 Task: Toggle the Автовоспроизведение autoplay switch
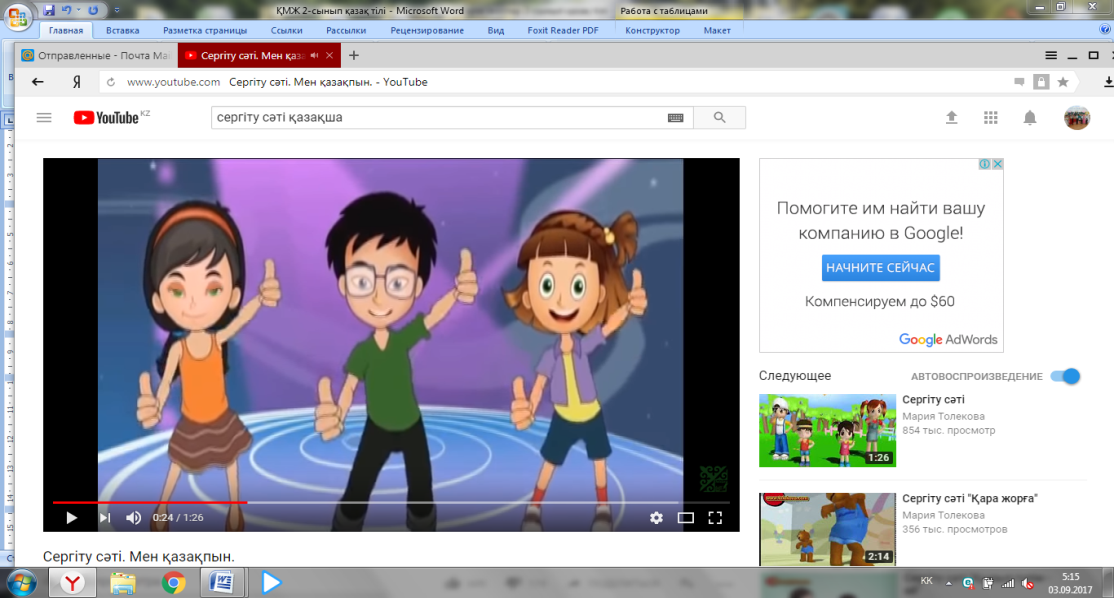(1066, 376)
